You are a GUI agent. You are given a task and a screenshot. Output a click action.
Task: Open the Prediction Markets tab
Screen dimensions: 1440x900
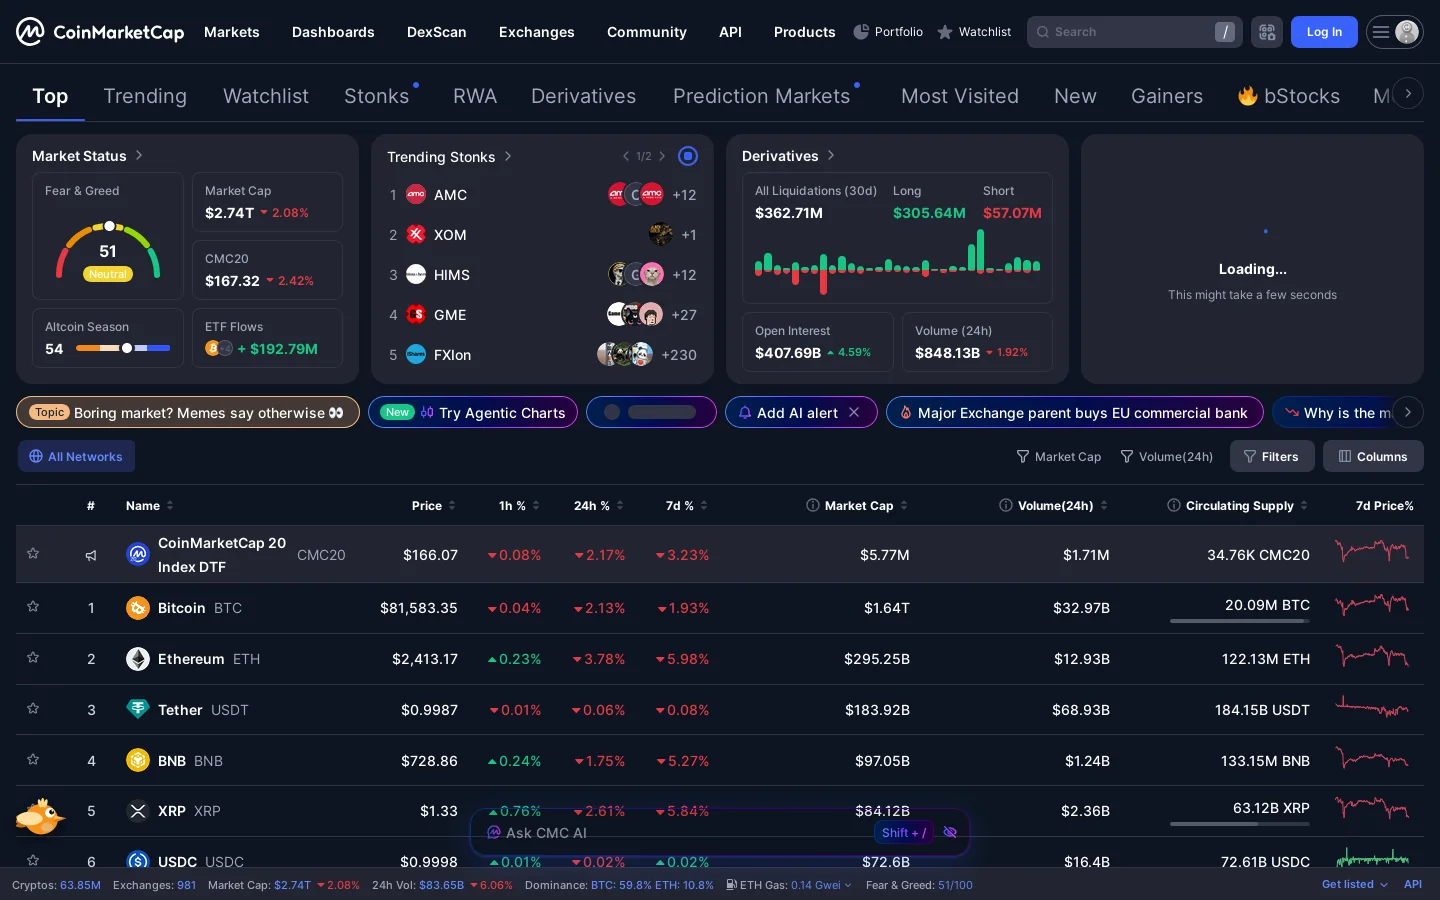coord(762,96)
